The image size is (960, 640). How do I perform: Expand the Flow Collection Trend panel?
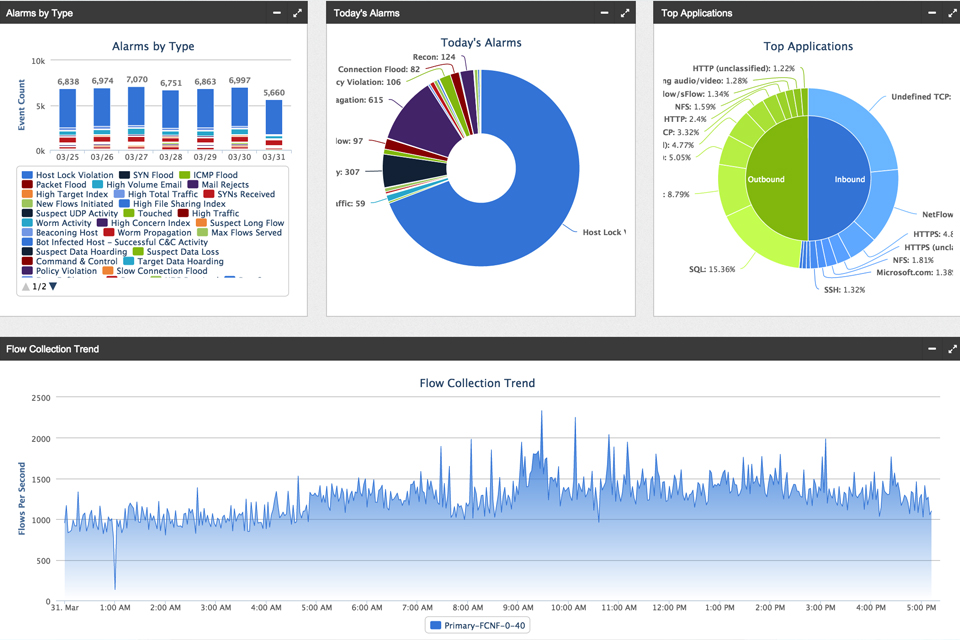pos(953,349)
